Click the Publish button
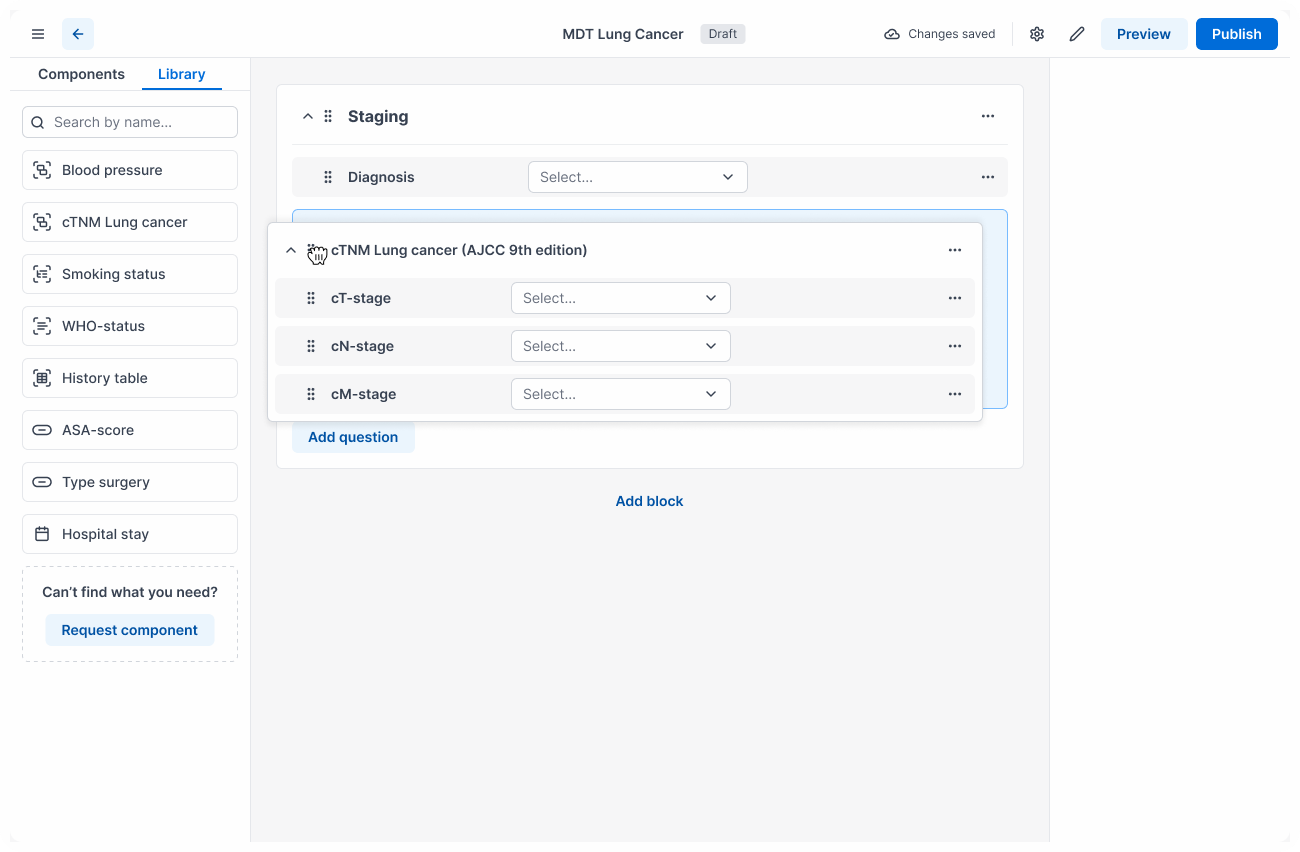The height and width of the screenshot is (852, 1300). coord(1237,34)
